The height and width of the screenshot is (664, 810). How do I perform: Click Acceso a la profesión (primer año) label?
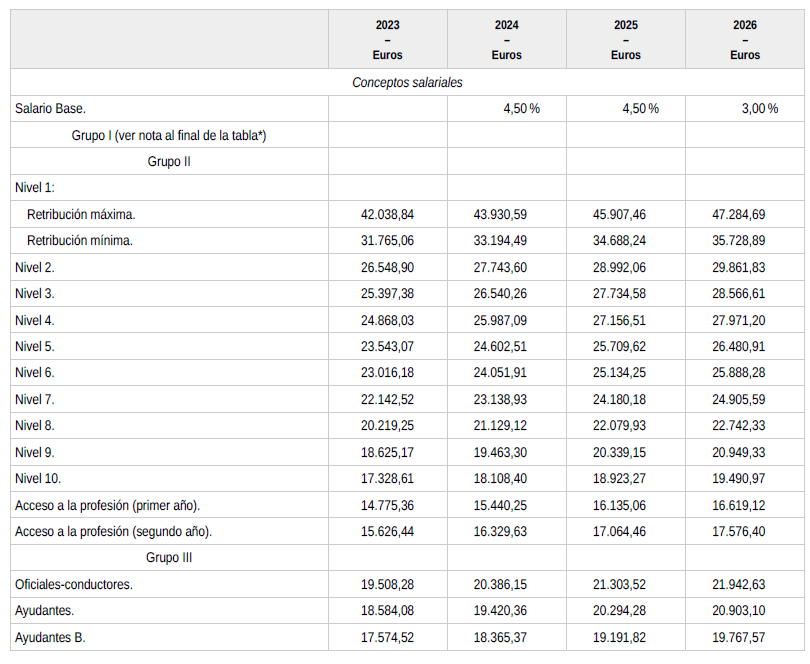pyautogui.click(x=108, y=506)
